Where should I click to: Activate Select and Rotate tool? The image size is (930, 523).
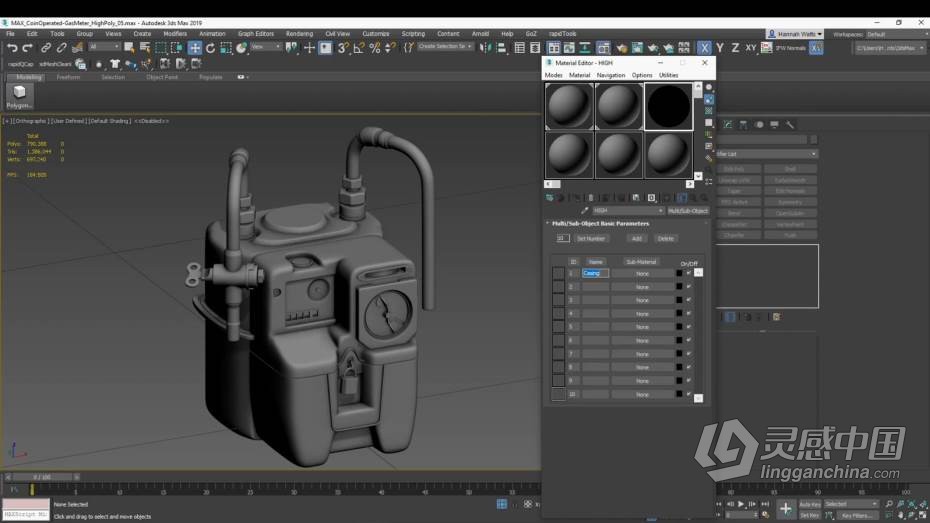(210, 48)
